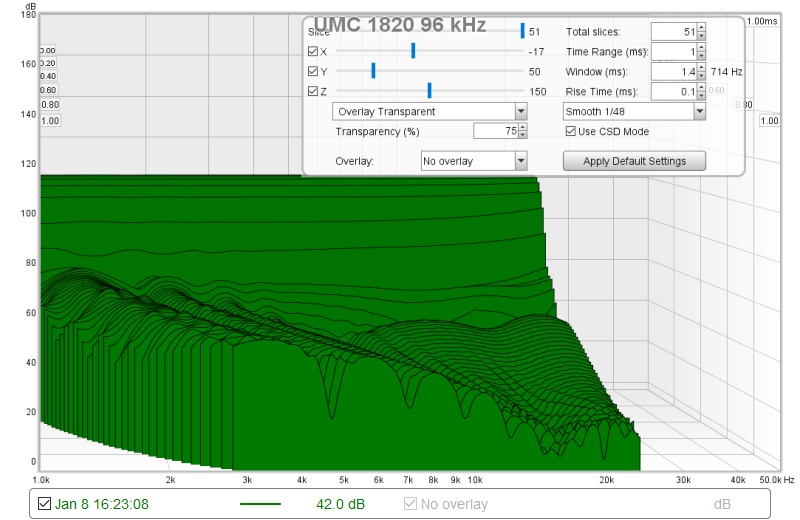Click the Y rotation slider handle
The image size is (800, 520).
pyautogui.click(x=373, y=70)
